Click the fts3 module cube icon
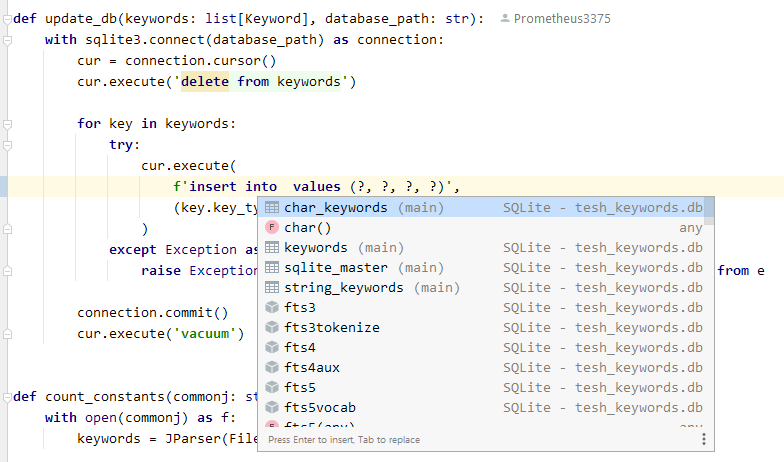Viewport: 784px width, 462px height. 271,308
